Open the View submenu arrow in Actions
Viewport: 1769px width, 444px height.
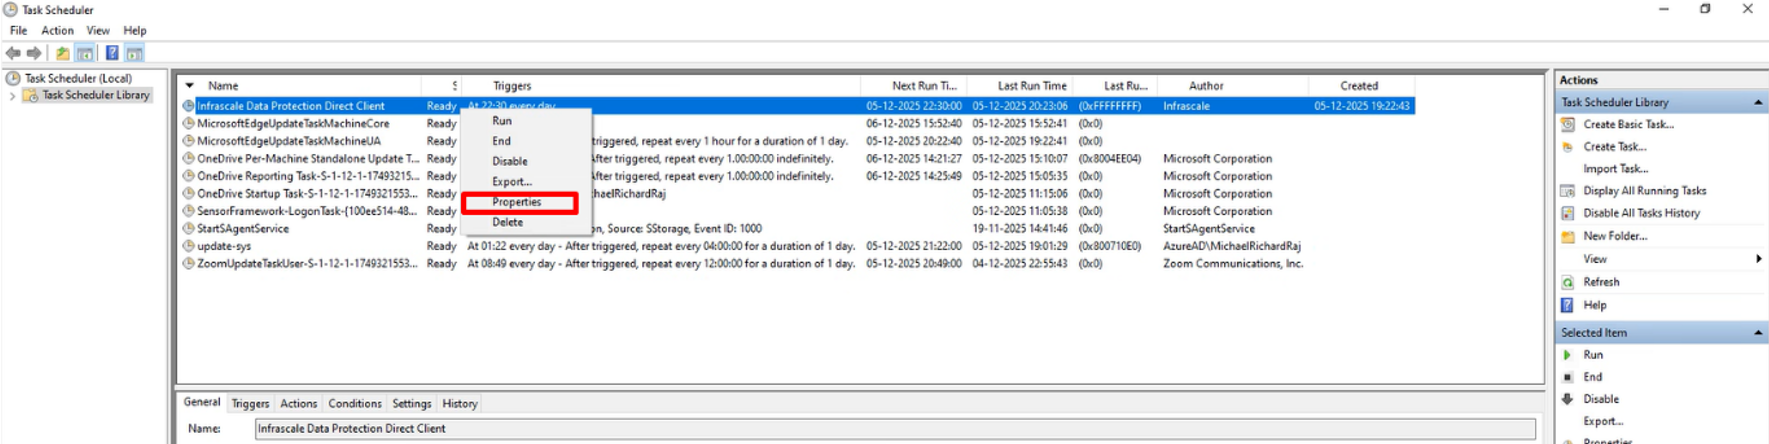[x=1758, y=259]
